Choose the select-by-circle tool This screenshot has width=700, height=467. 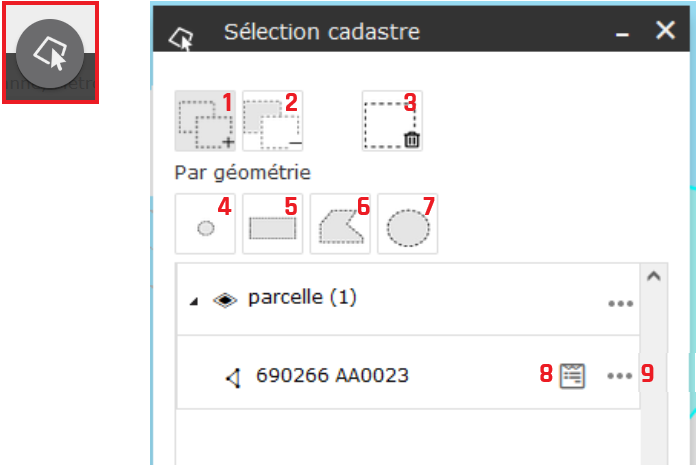point(407,224)
